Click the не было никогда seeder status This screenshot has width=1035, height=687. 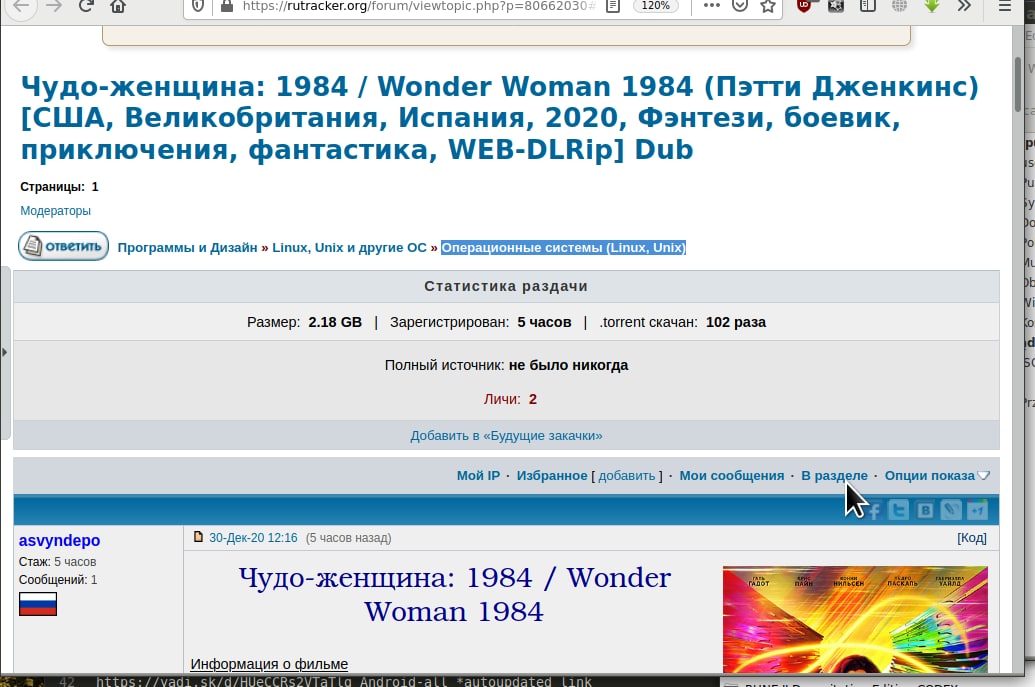(x=568, y=365)
